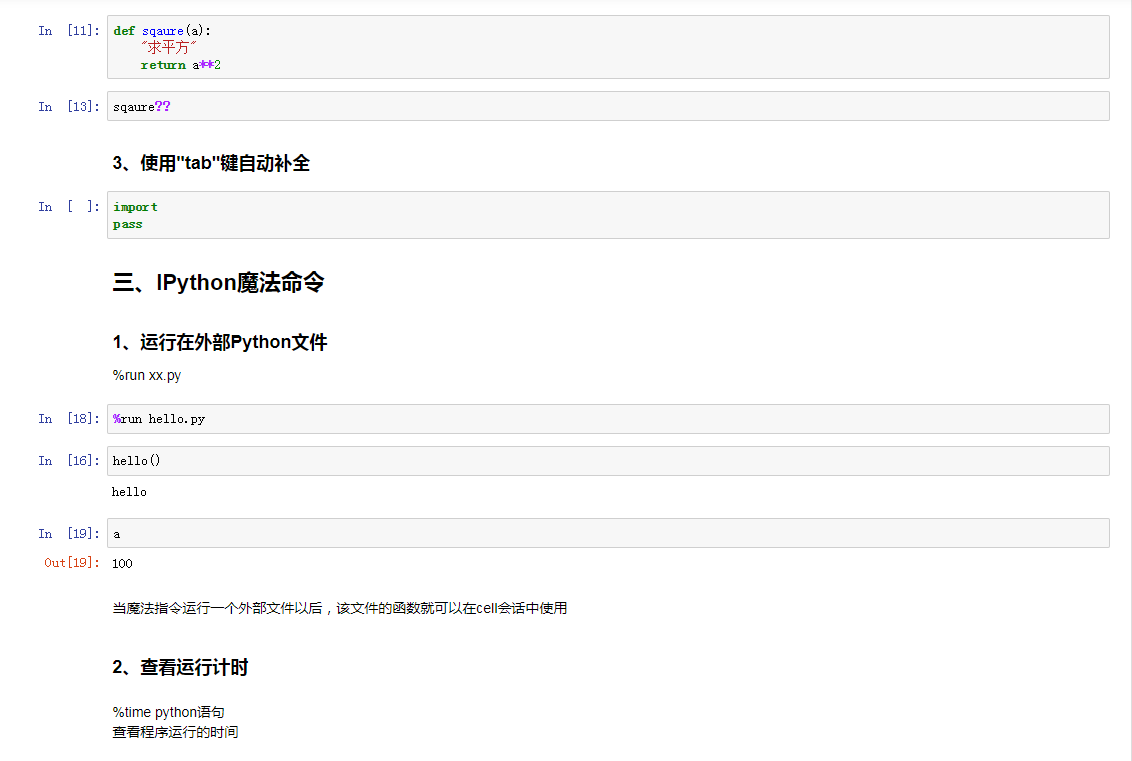
Task: Select the code cell containing 'a'
Action: (x=608, y=533)
